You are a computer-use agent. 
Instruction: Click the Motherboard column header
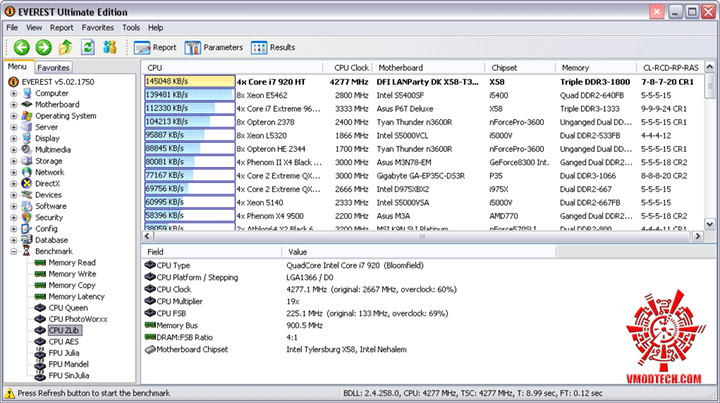[x=428, y=67]
